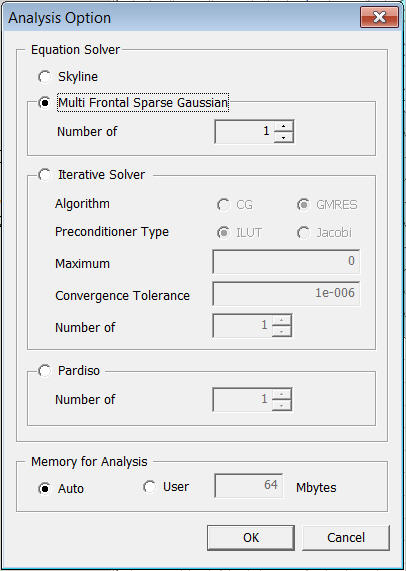Image resolution: width=406 pixels, height=571 pixels.
Task: Click the Maximum iterations input field
Action: (286, 261)
